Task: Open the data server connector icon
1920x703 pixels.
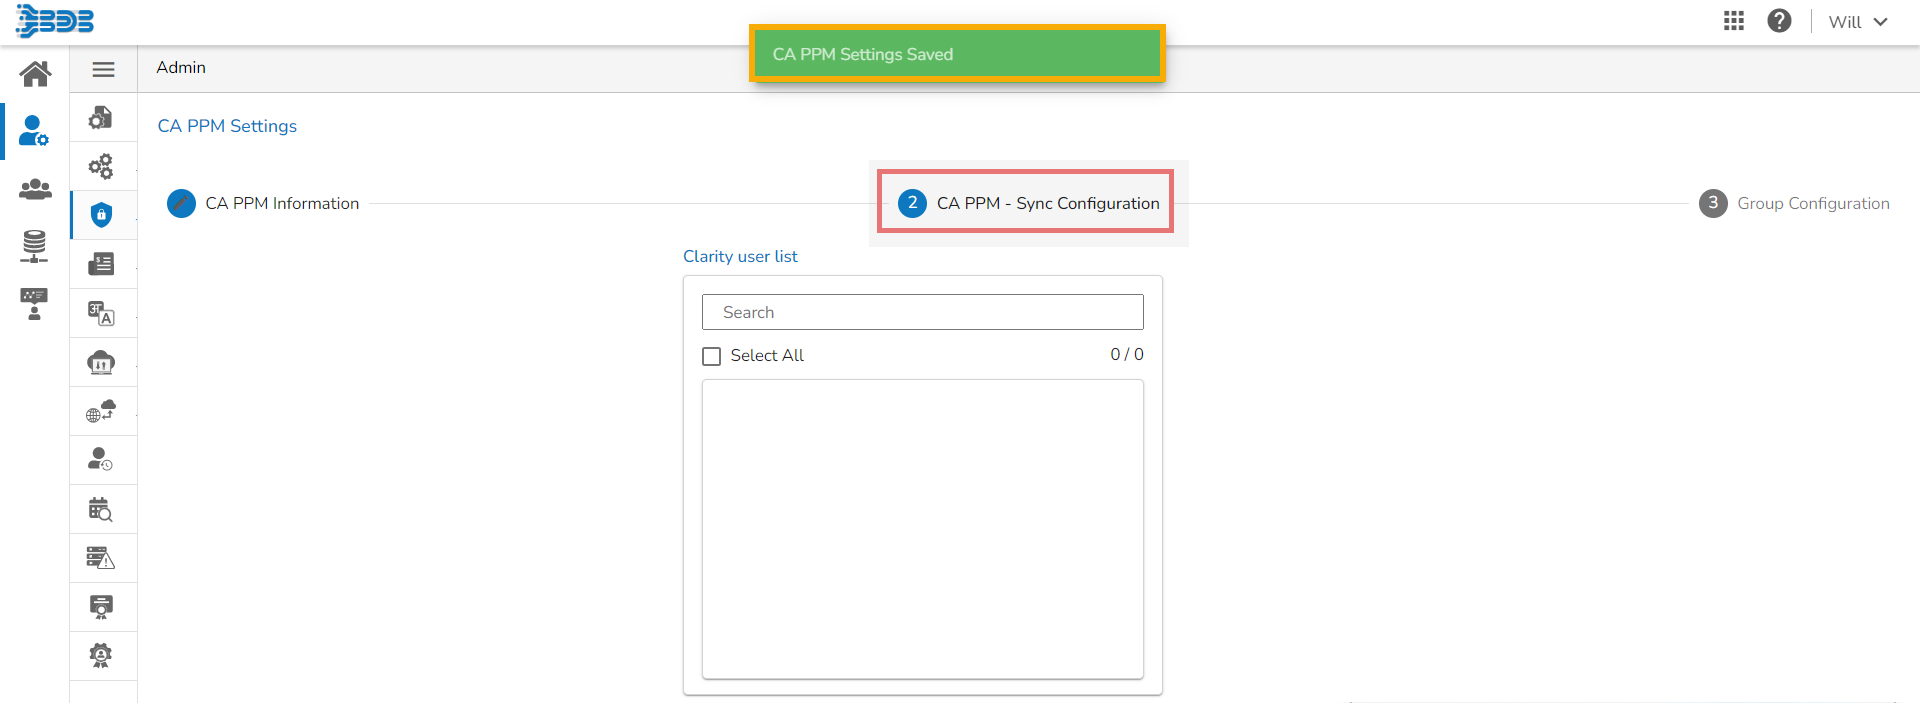Action: click(35, 245)
